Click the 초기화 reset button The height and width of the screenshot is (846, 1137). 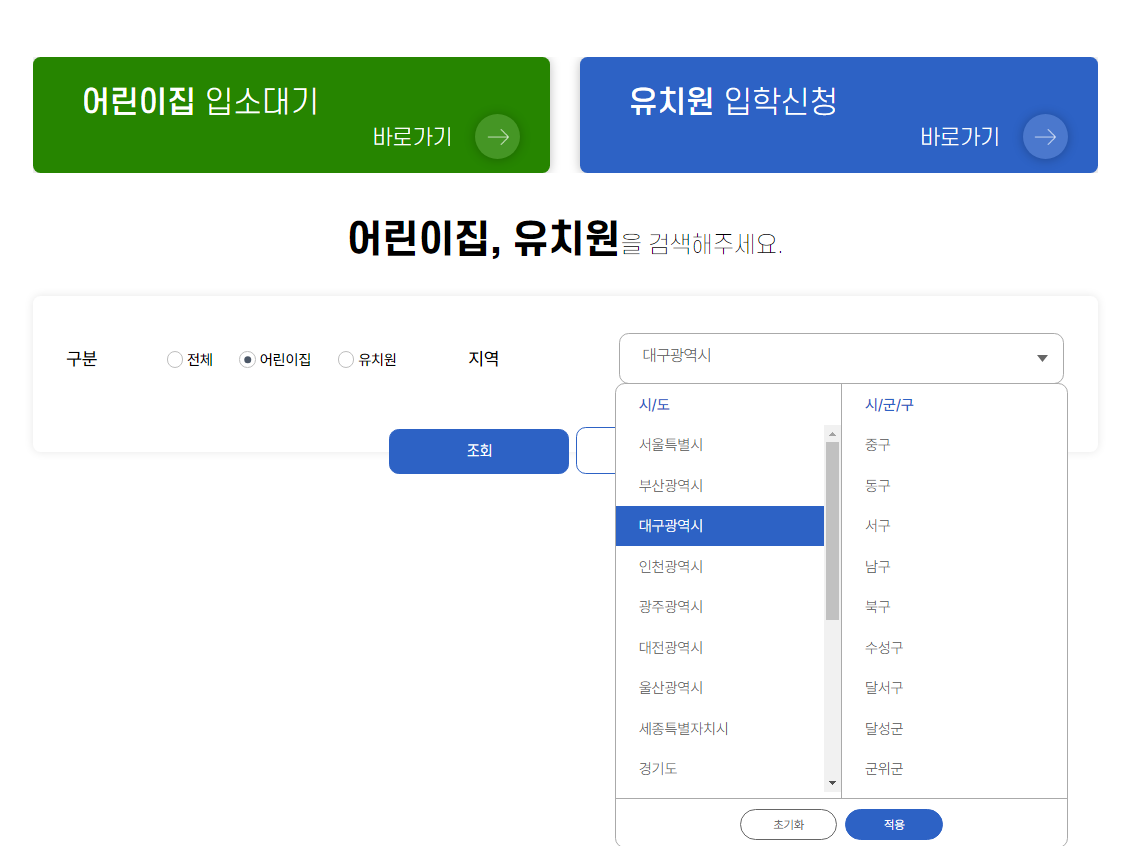point(788,824)
